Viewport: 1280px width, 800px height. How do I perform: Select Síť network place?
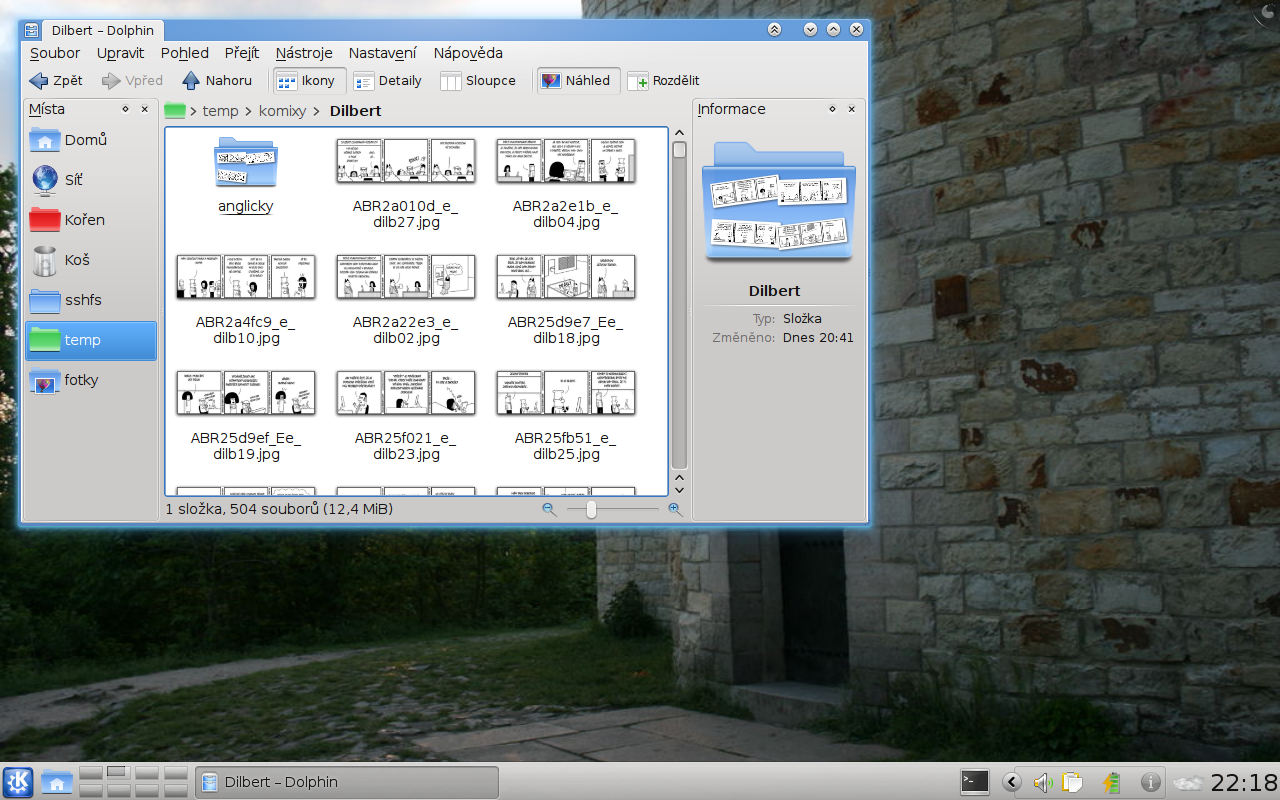[91, 180]
